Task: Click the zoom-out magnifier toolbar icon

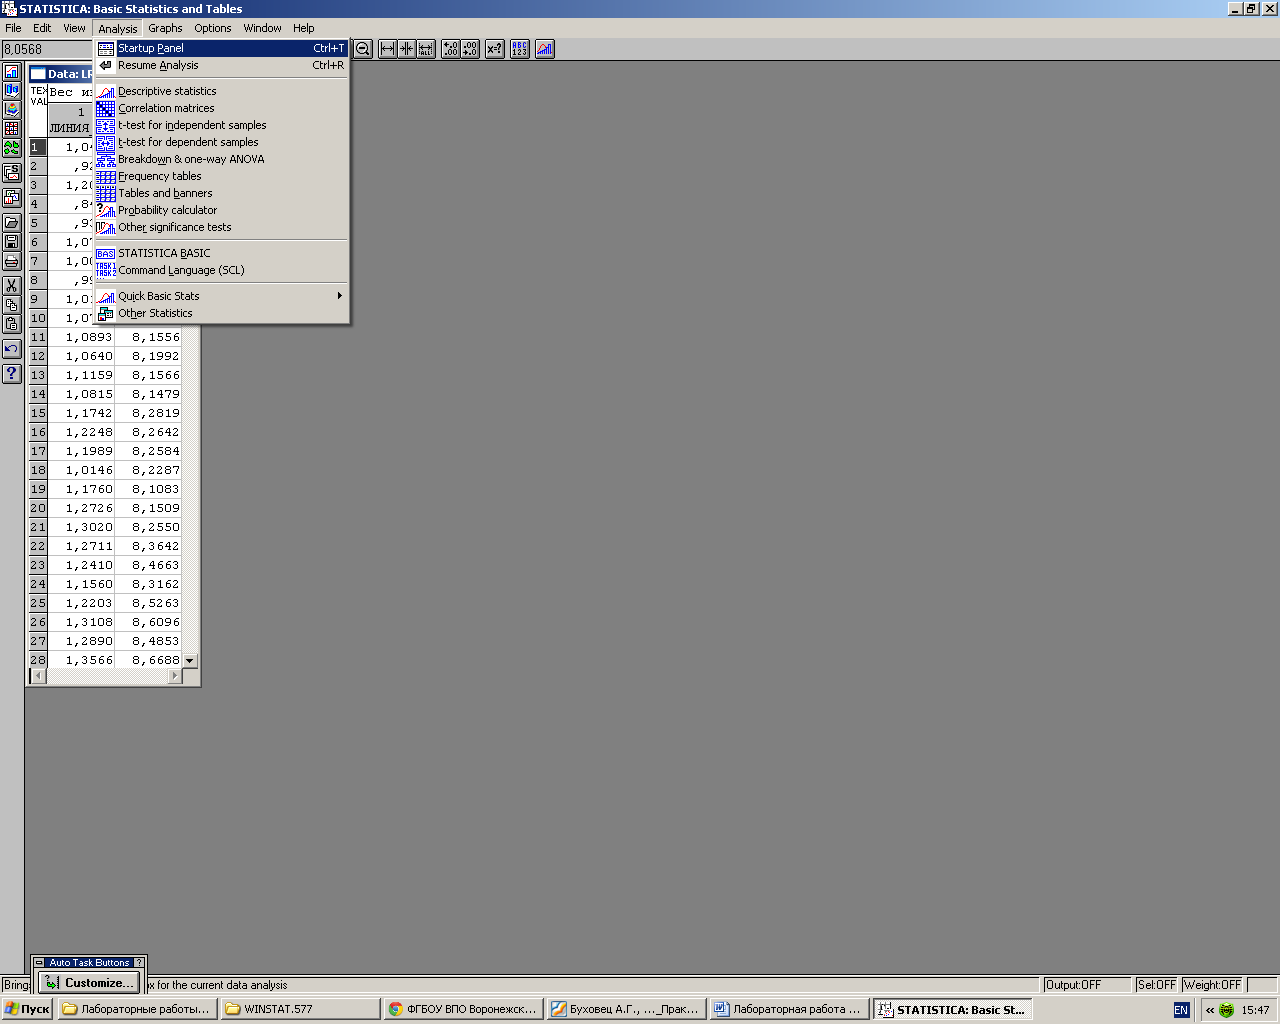Action: (x=363, y=48)
